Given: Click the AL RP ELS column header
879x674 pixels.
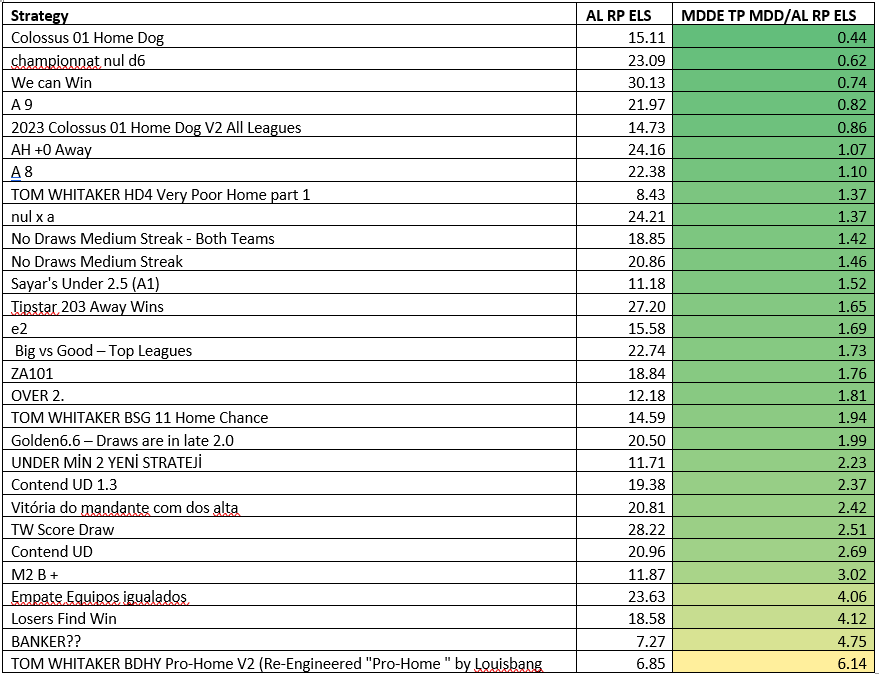Looking at the screenshot, I should [624, 15].
